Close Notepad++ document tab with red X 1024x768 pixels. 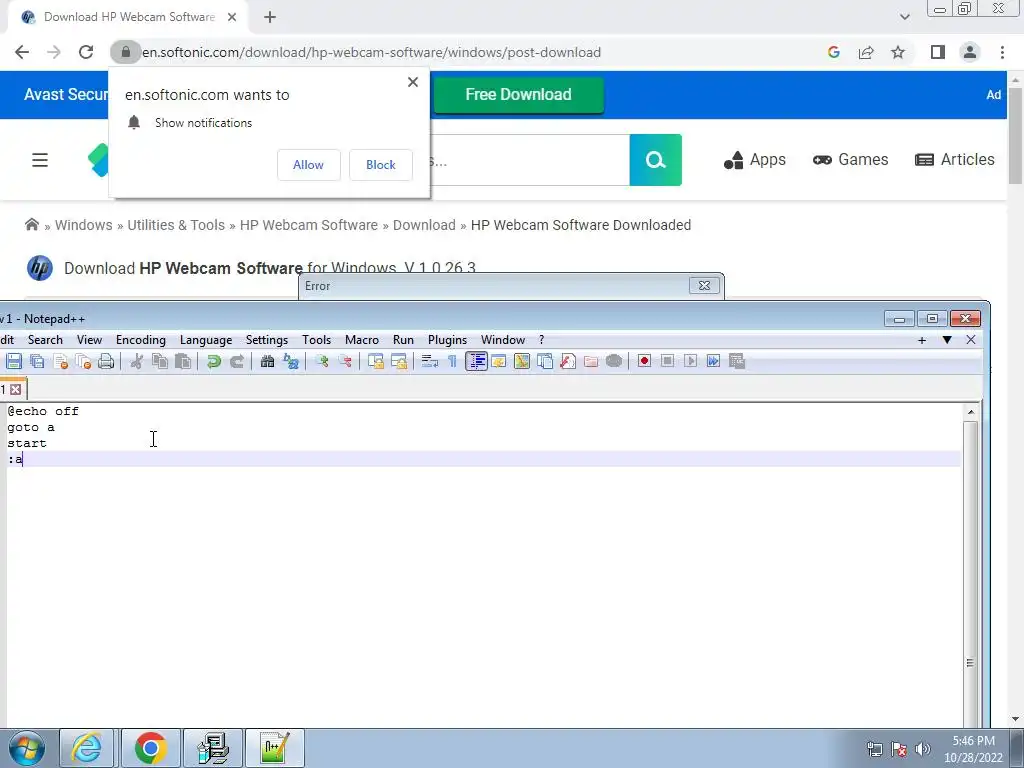point(16,390)
